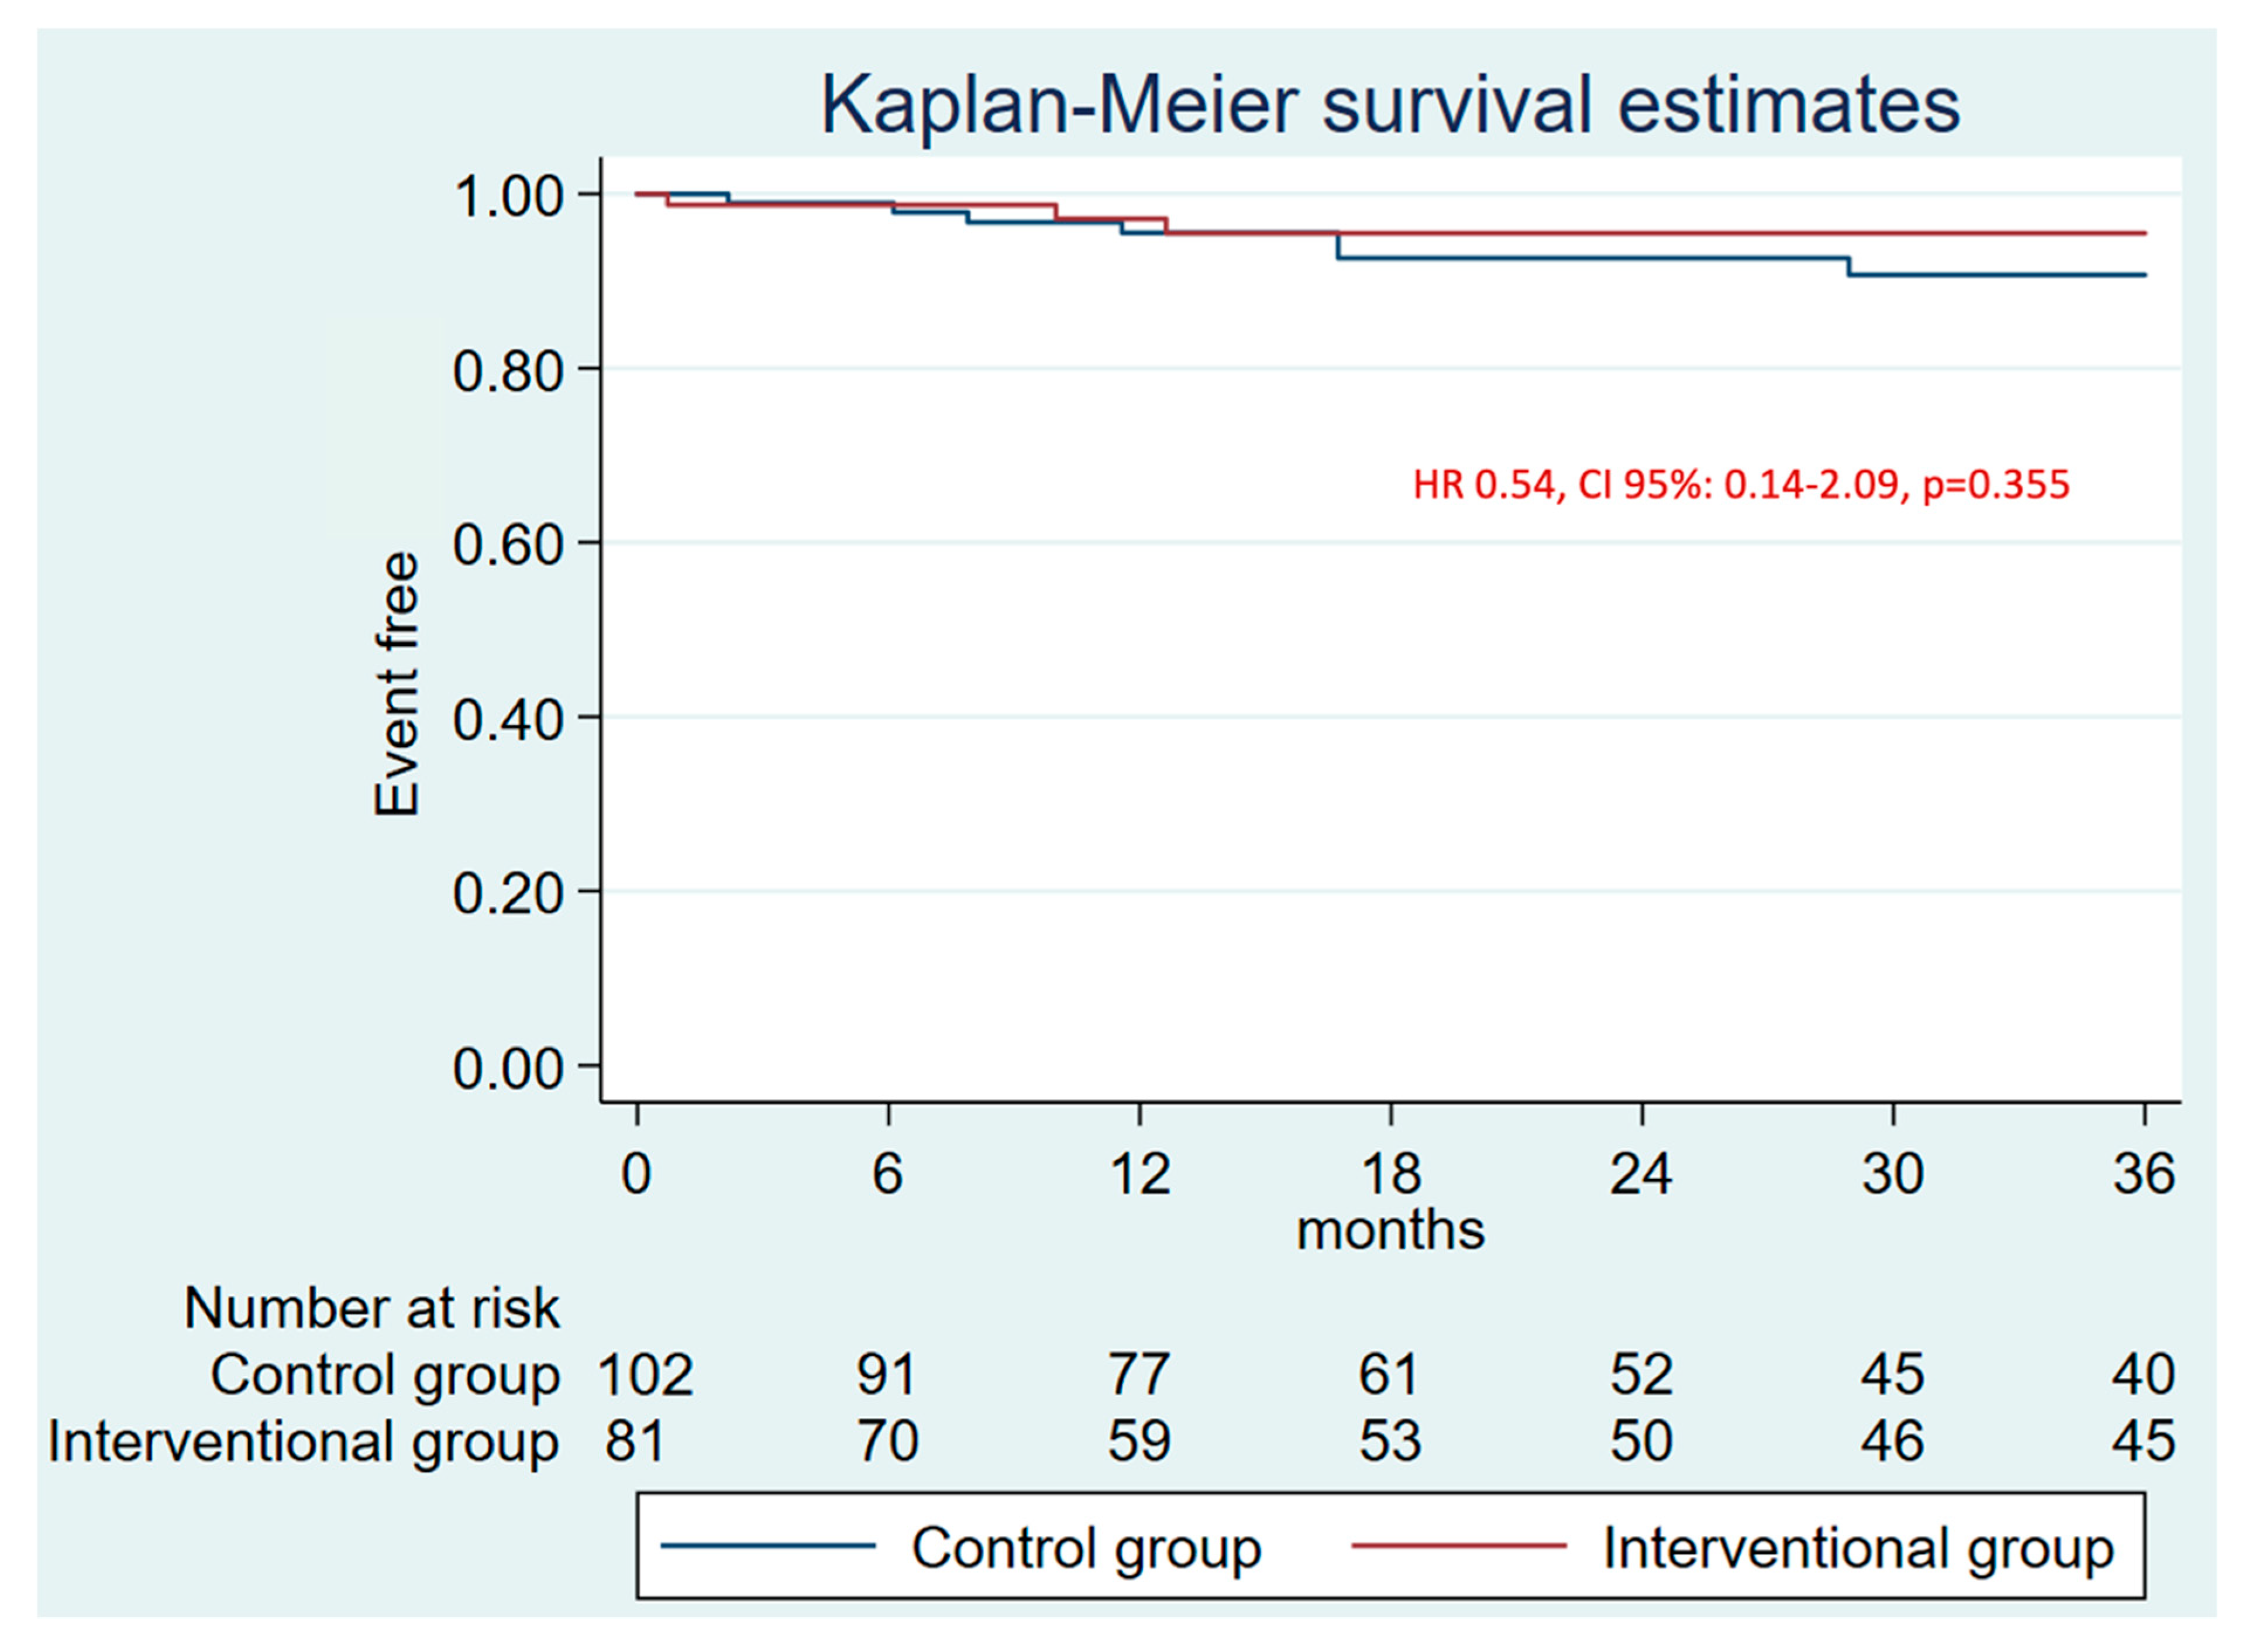Click Control group count 61 at month 18
This screenshot has width=2249, height=1652.
[x=1388, y=1375]
